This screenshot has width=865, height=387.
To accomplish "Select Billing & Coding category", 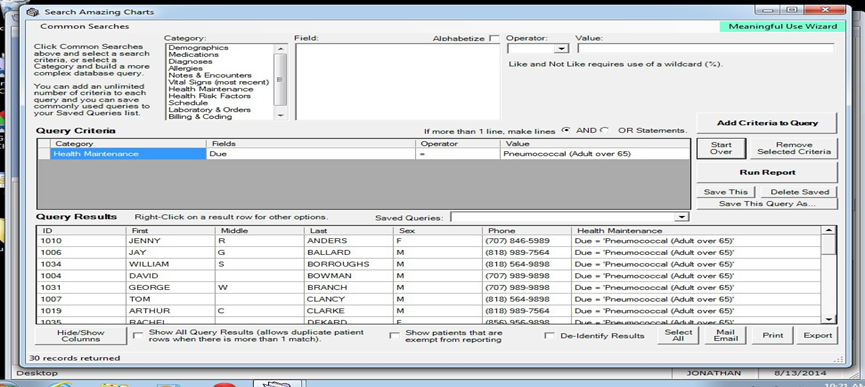I will point(200,117).
